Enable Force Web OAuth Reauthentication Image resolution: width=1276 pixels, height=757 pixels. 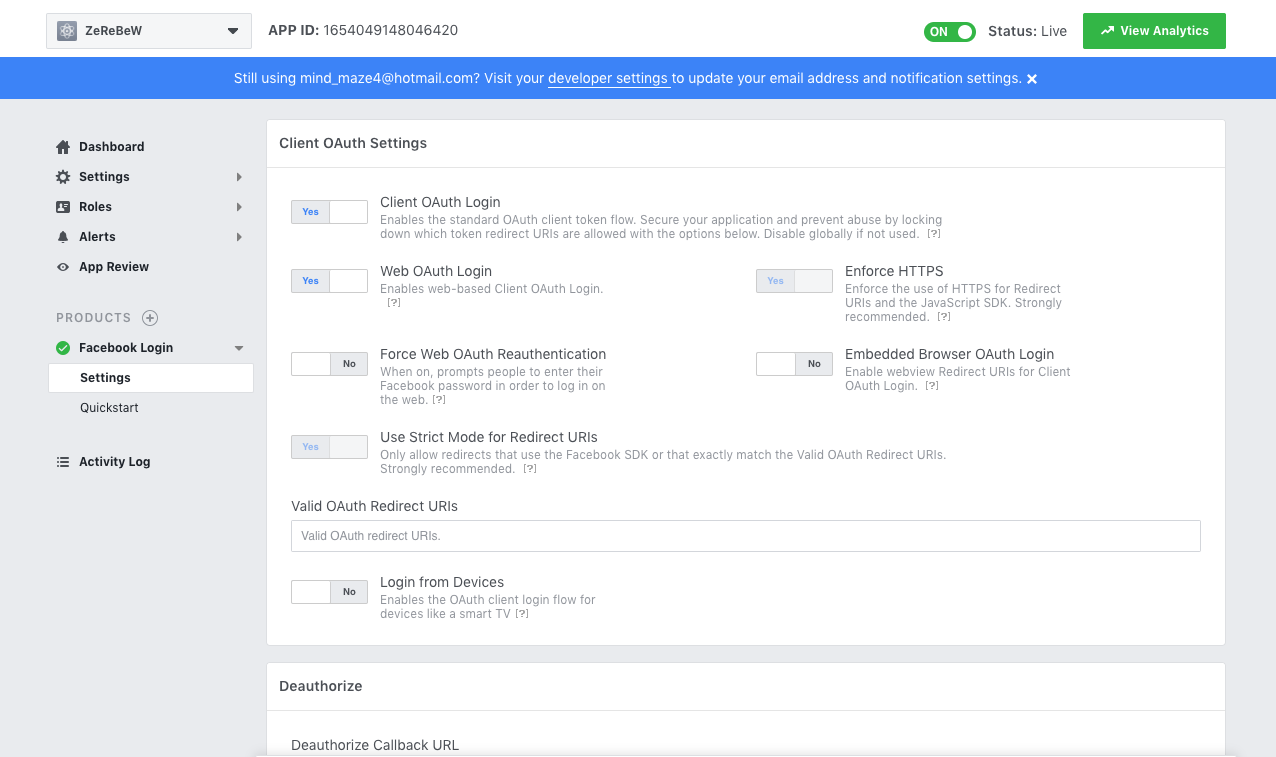(329, 364)
